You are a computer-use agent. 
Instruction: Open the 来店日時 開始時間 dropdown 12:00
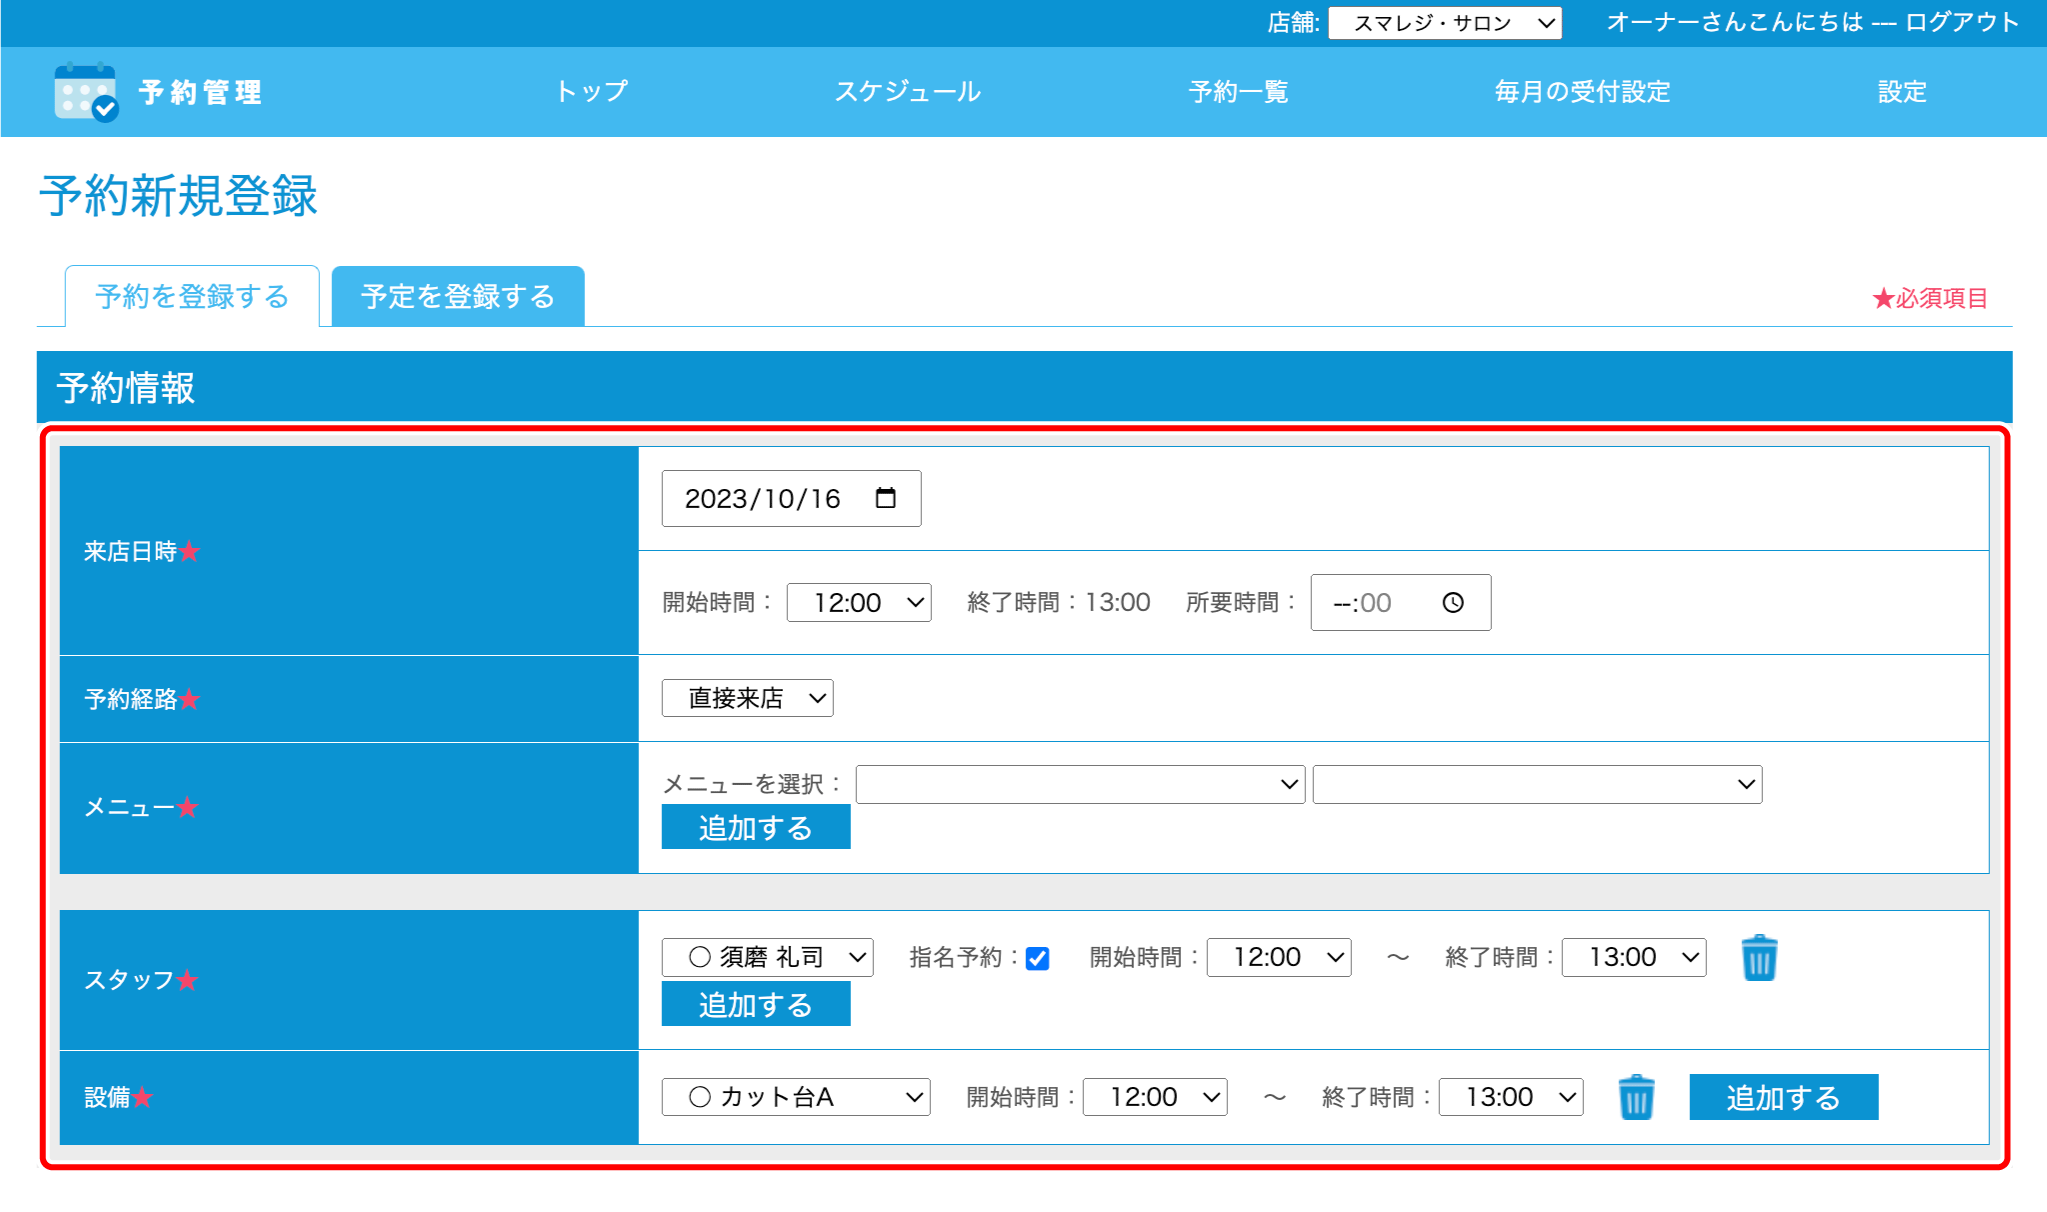click(859, 603)
